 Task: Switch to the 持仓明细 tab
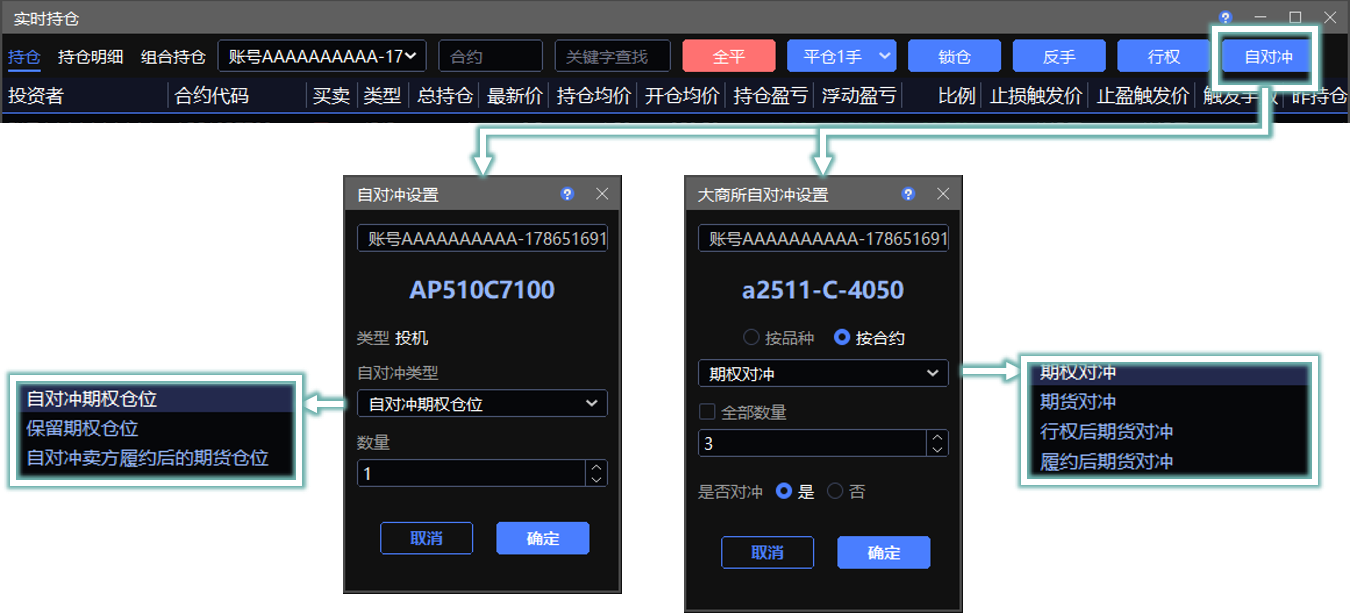91,57
